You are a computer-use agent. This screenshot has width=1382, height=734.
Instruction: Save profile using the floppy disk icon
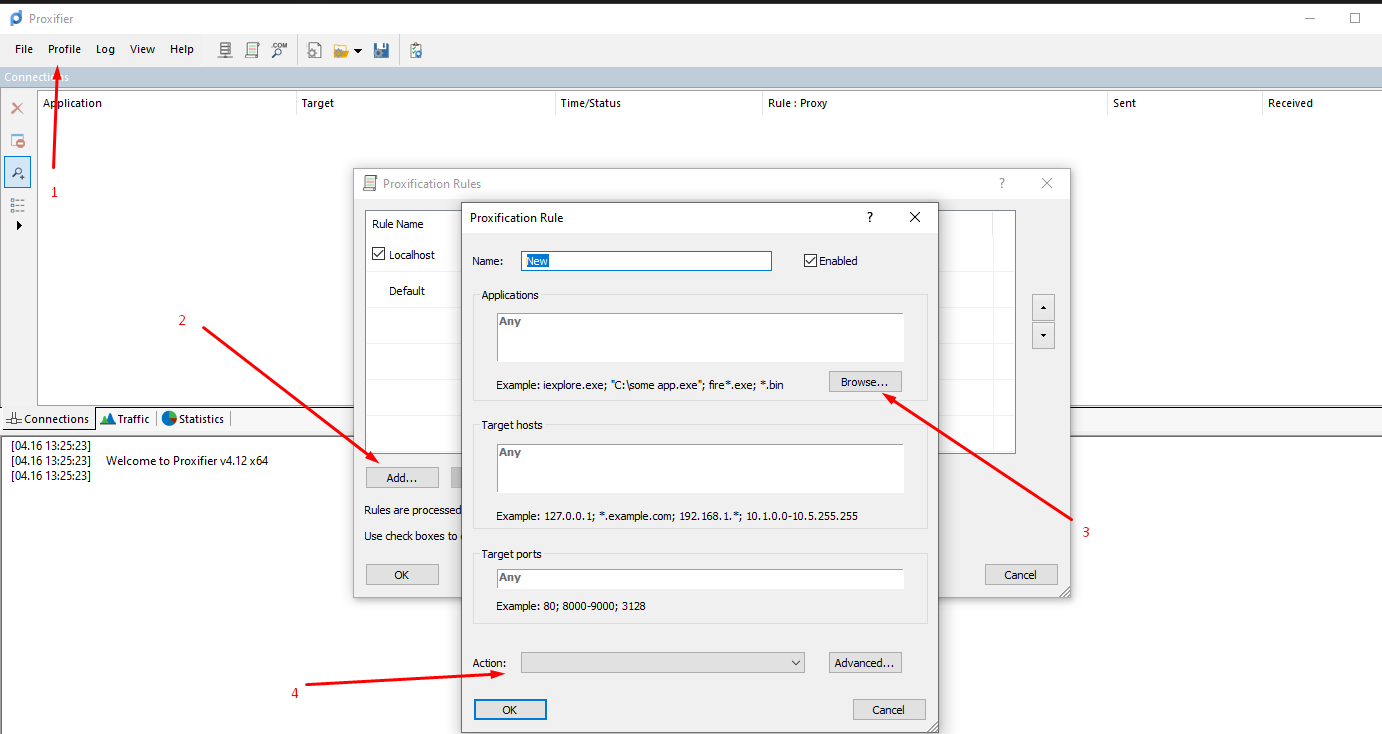[381, 50]
